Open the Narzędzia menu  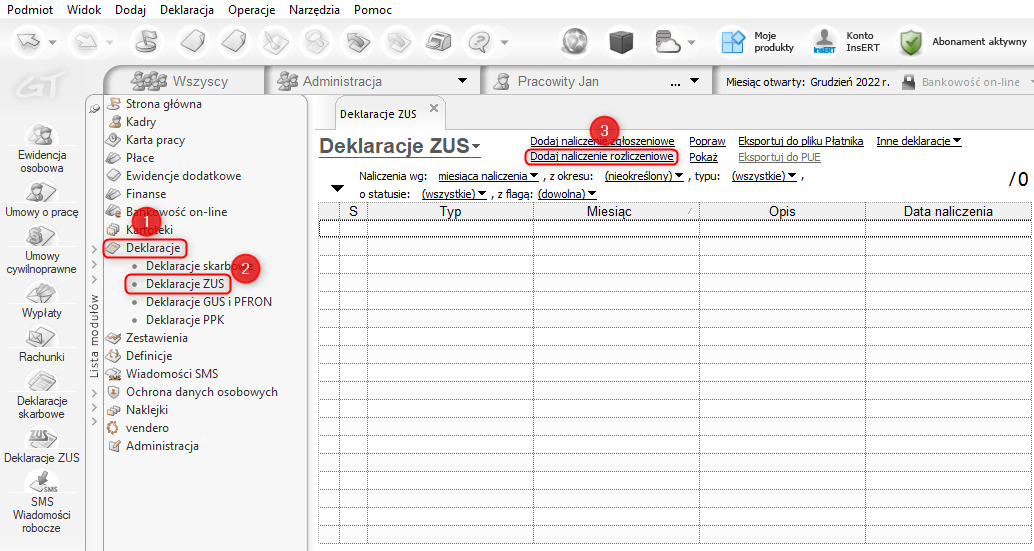point(314,10)
